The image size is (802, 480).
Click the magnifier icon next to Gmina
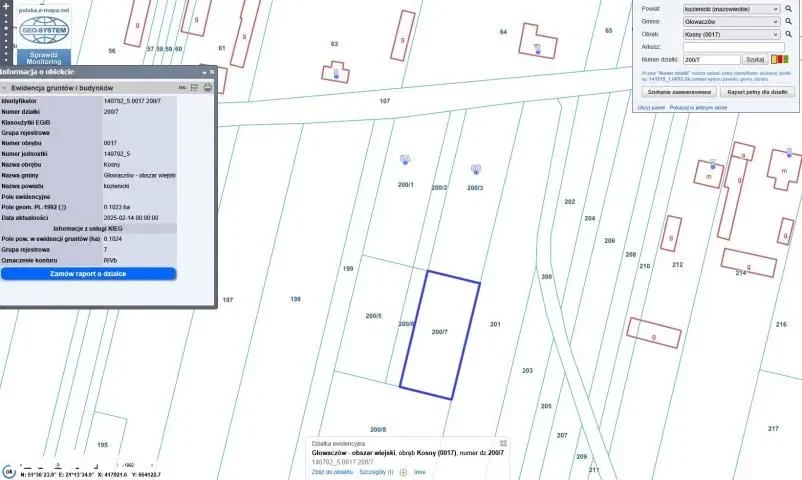788,21
